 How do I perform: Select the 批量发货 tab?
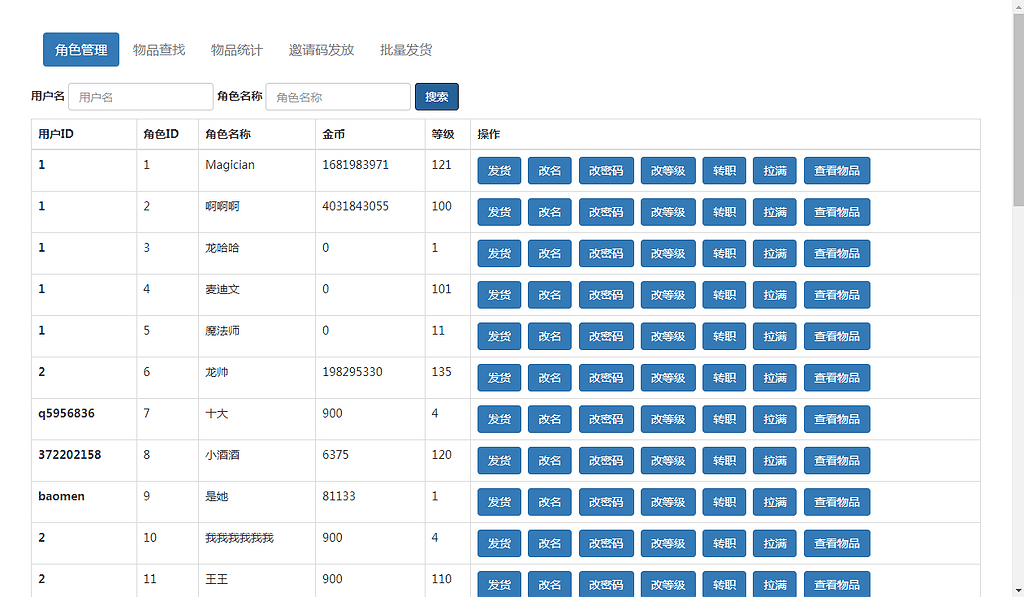[406, 50]
